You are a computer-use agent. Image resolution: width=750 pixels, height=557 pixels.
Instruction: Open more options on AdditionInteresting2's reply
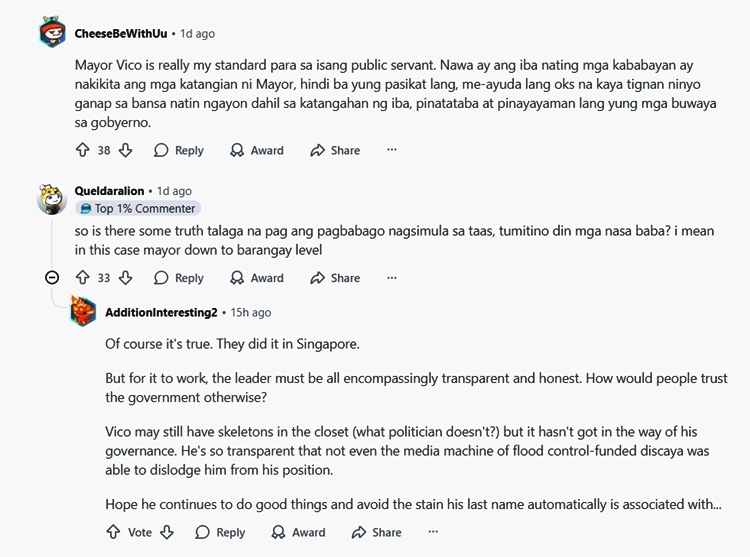click(433, 533)
